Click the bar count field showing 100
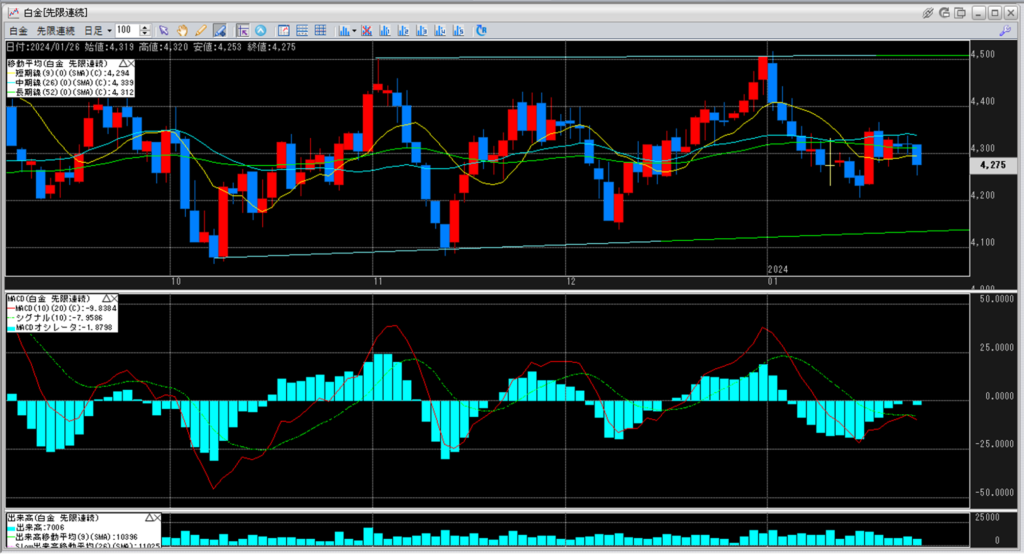 (x=127, y=30)
